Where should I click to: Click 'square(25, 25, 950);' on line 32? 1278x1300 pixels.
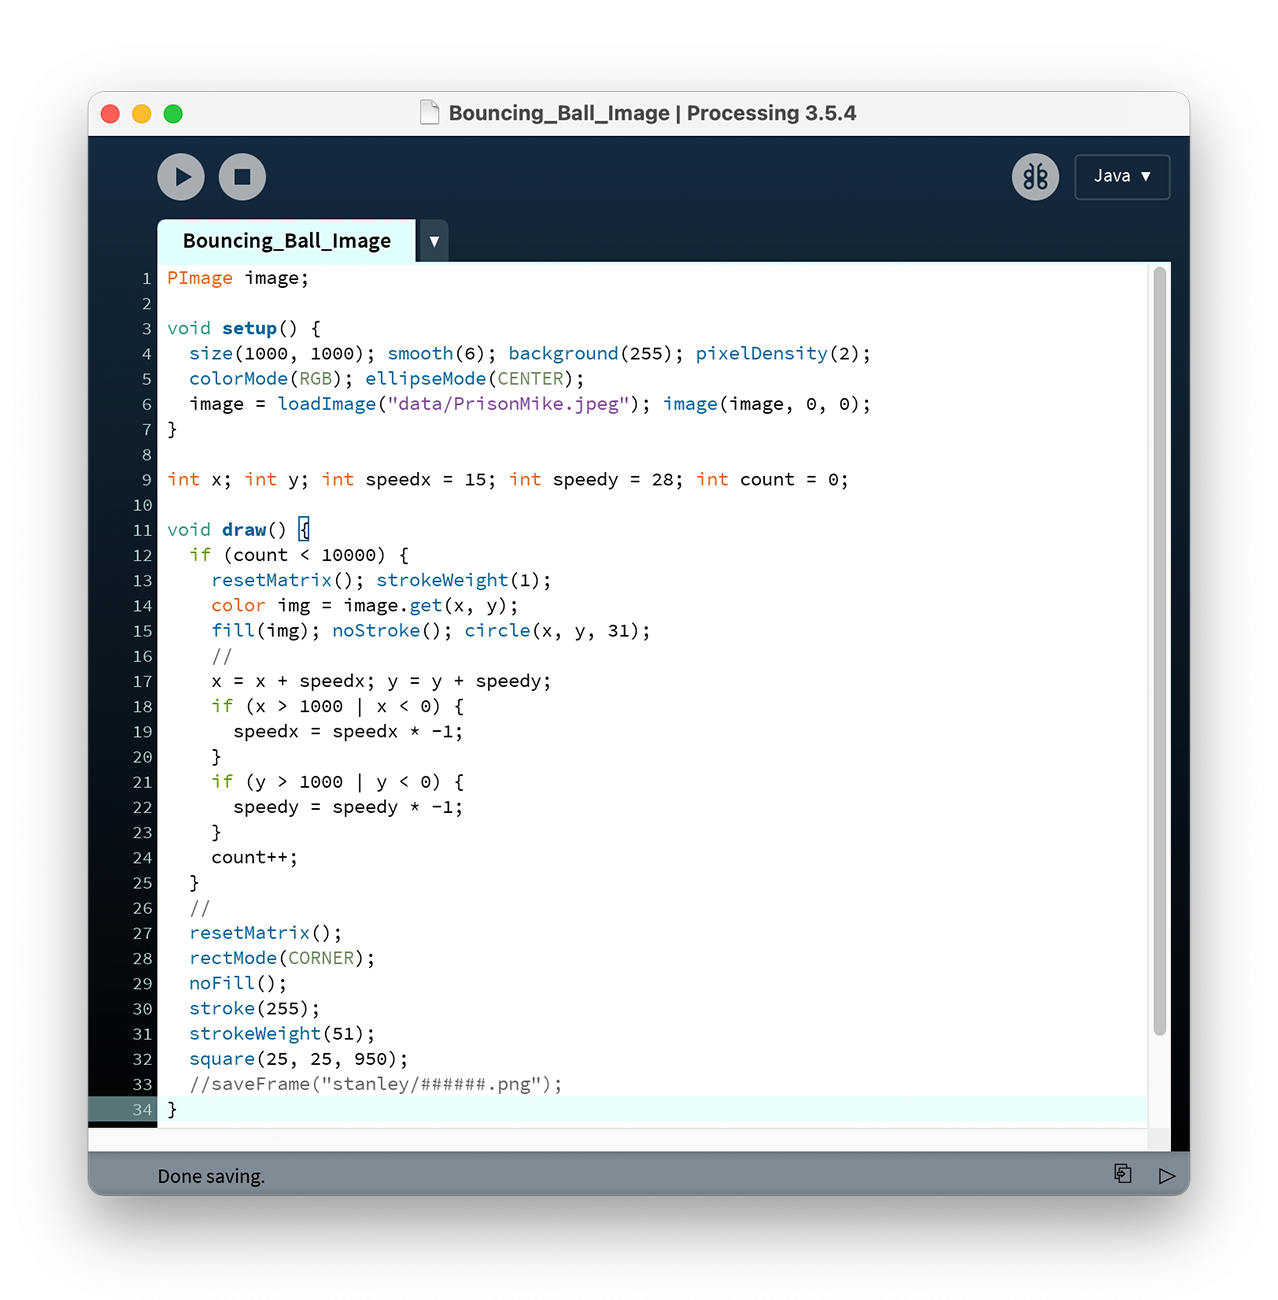click(x=299, y=1059)
